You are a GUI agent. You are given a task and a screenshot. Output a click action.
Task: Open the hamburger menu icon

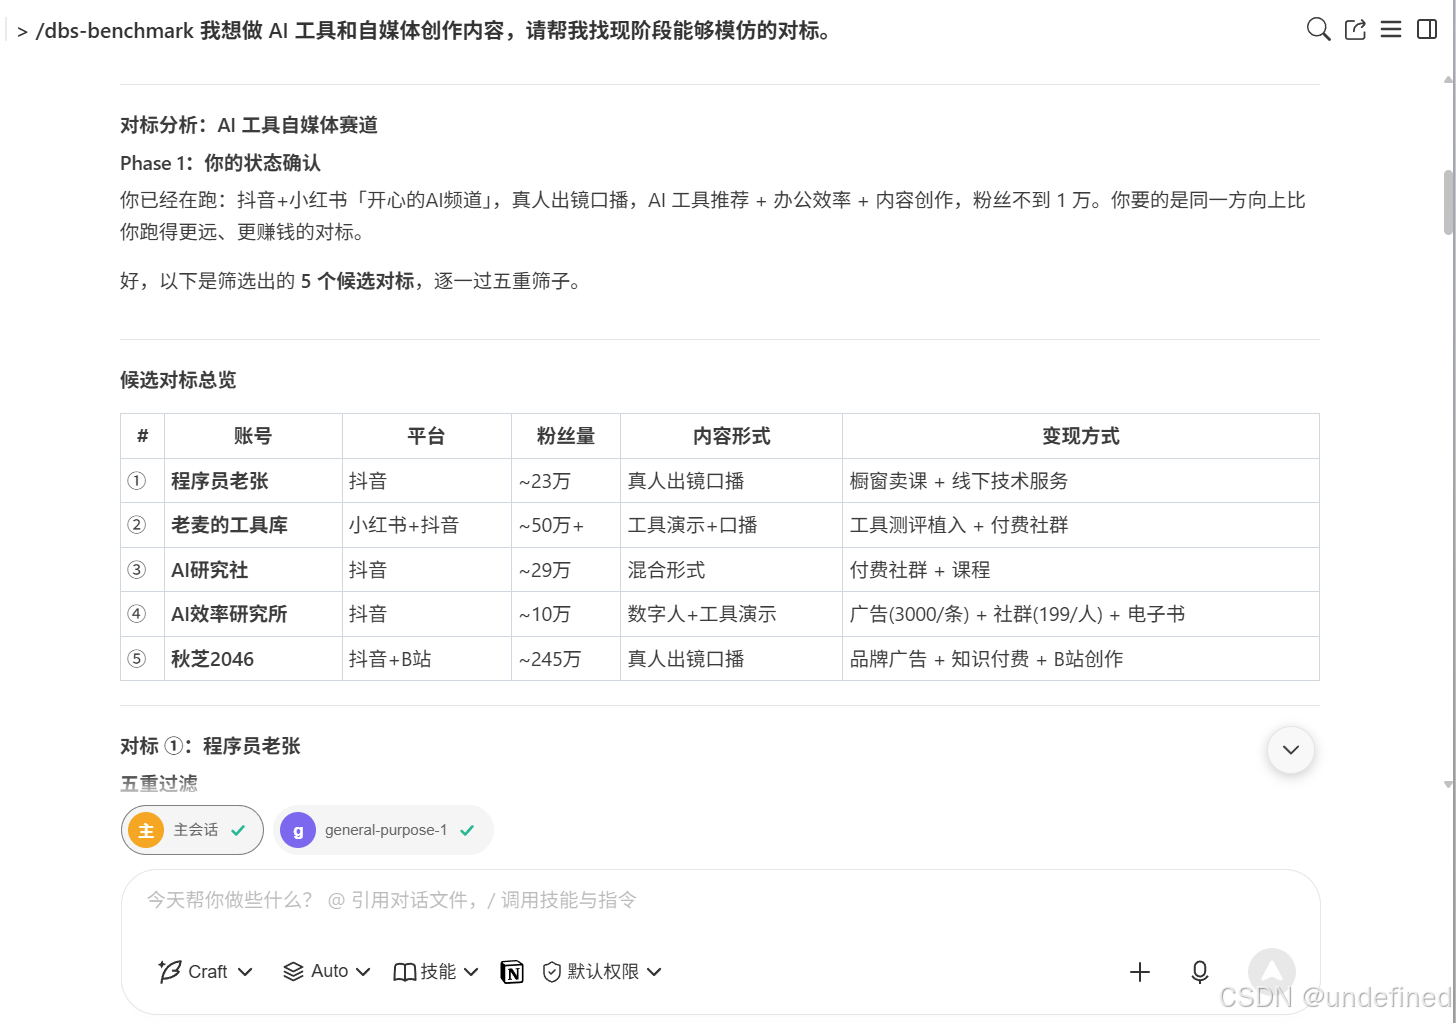1391,30
